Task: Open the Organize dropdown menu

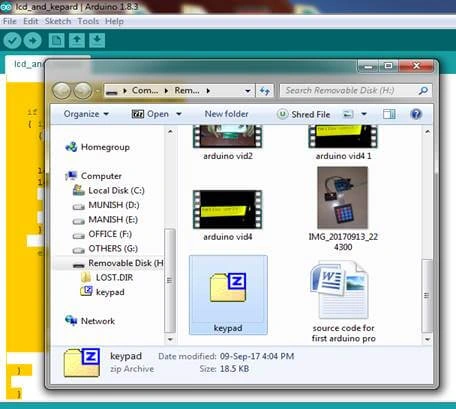Action: 86,114
